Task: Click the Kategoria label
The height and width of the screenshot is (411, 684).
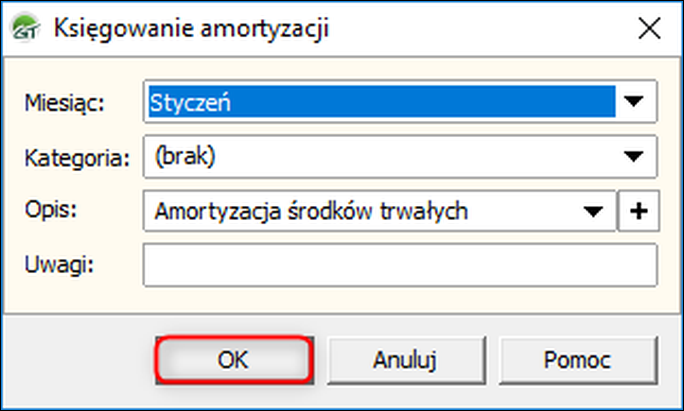Action: pos(77,158)
